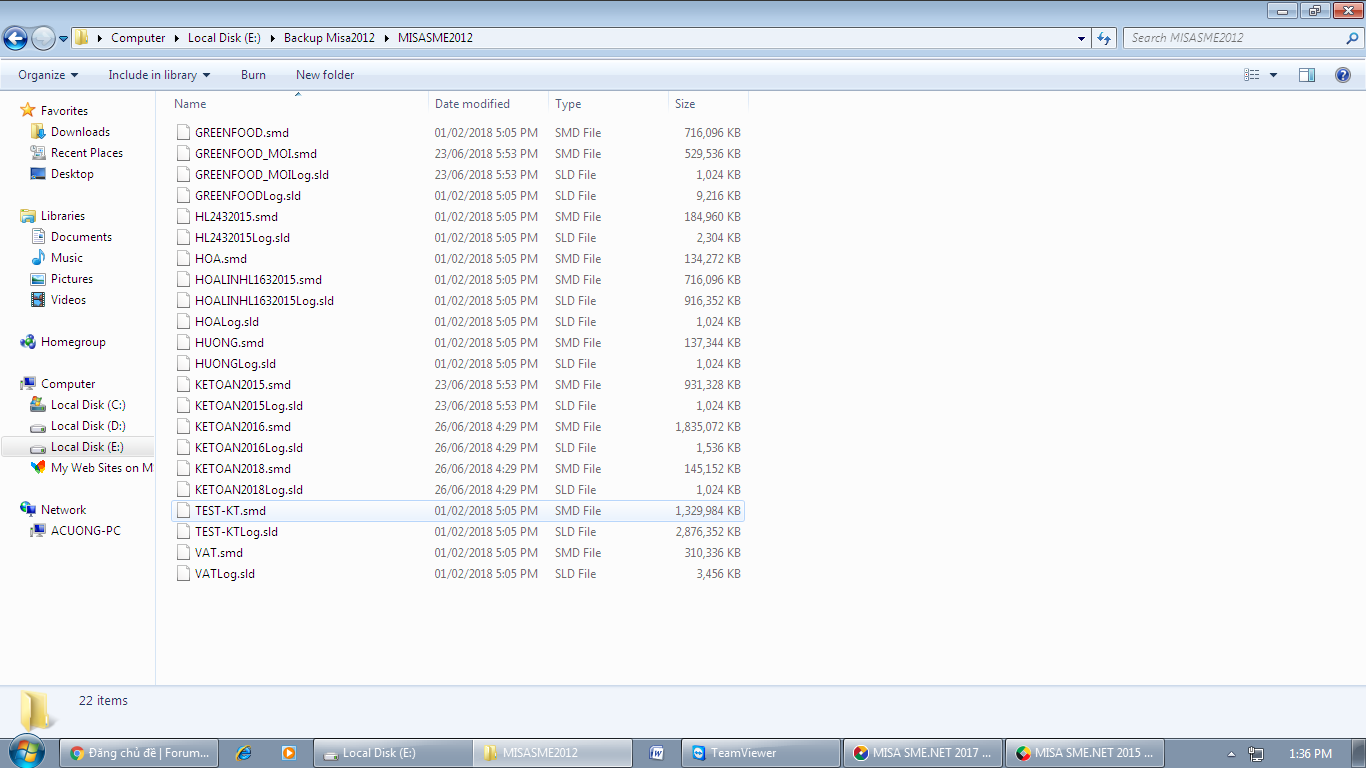Sort by Date modified column header
1366x768 pixels.
[x=488, y=104]
